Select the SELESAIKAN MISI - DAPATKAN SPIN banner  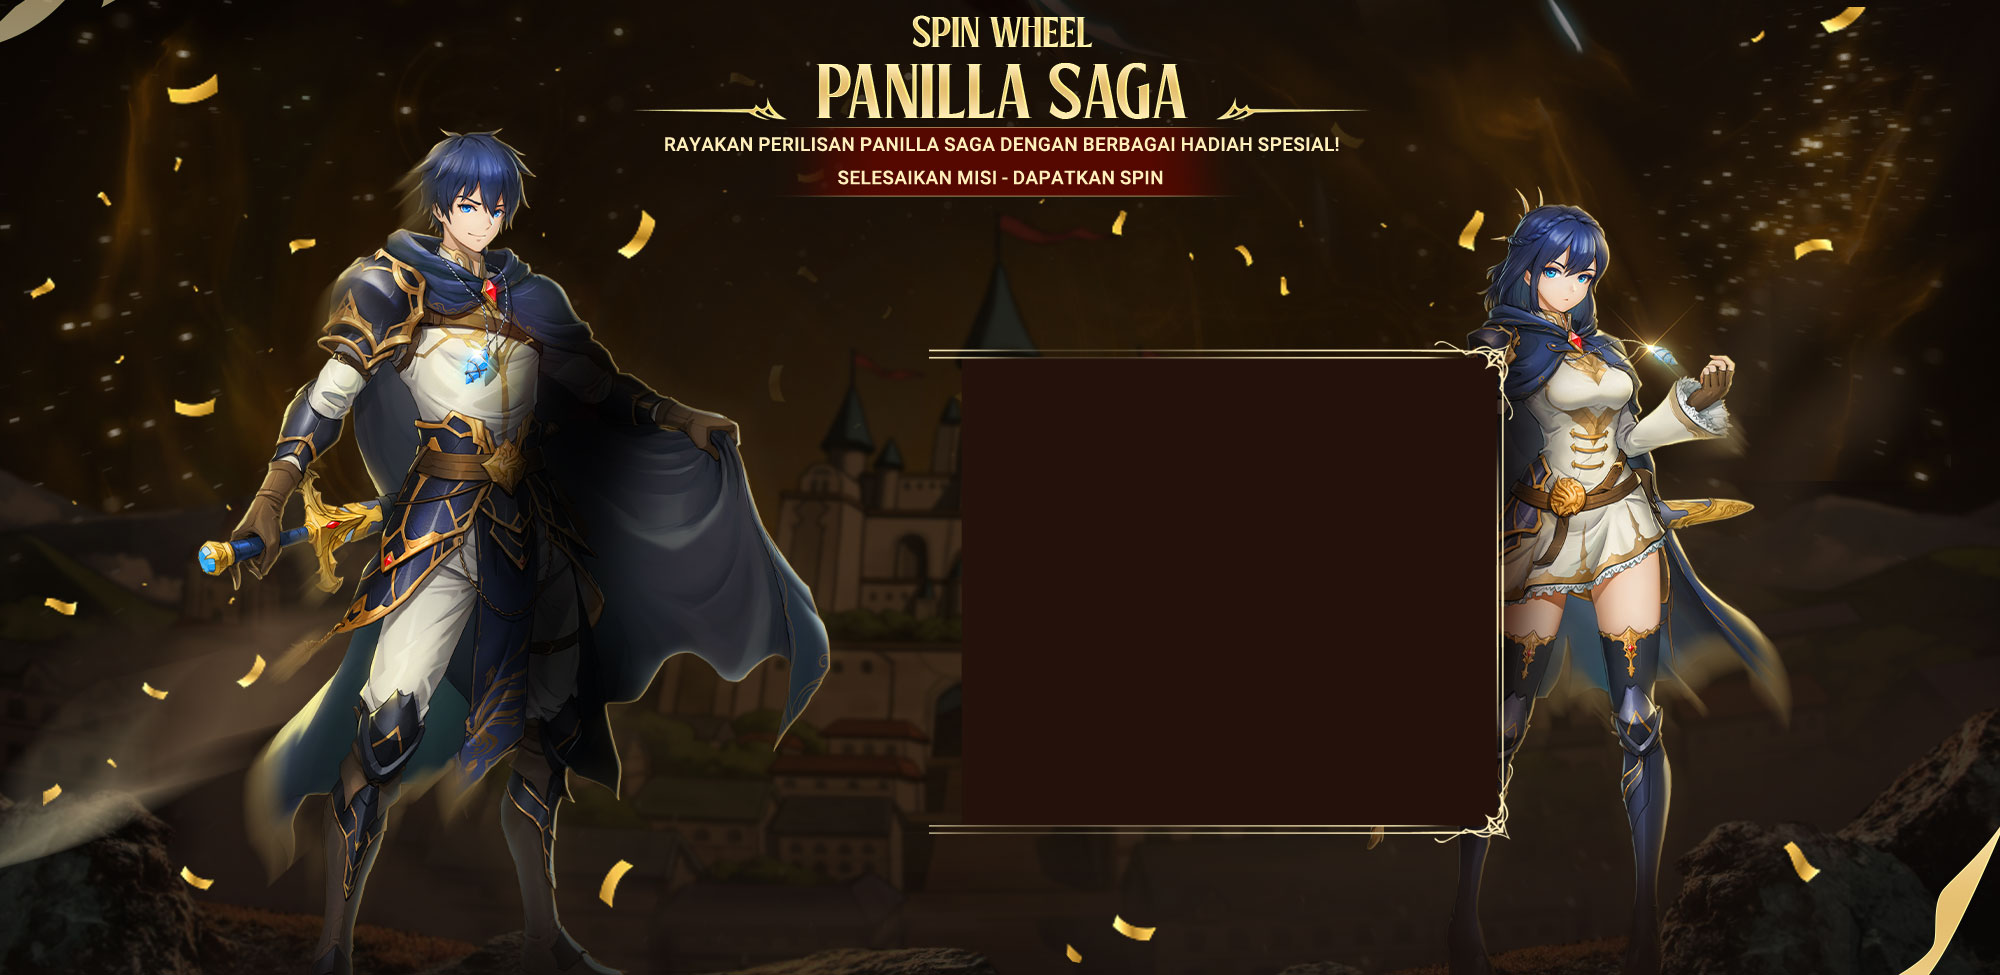pyautogui.click(x=1000, y=178)
